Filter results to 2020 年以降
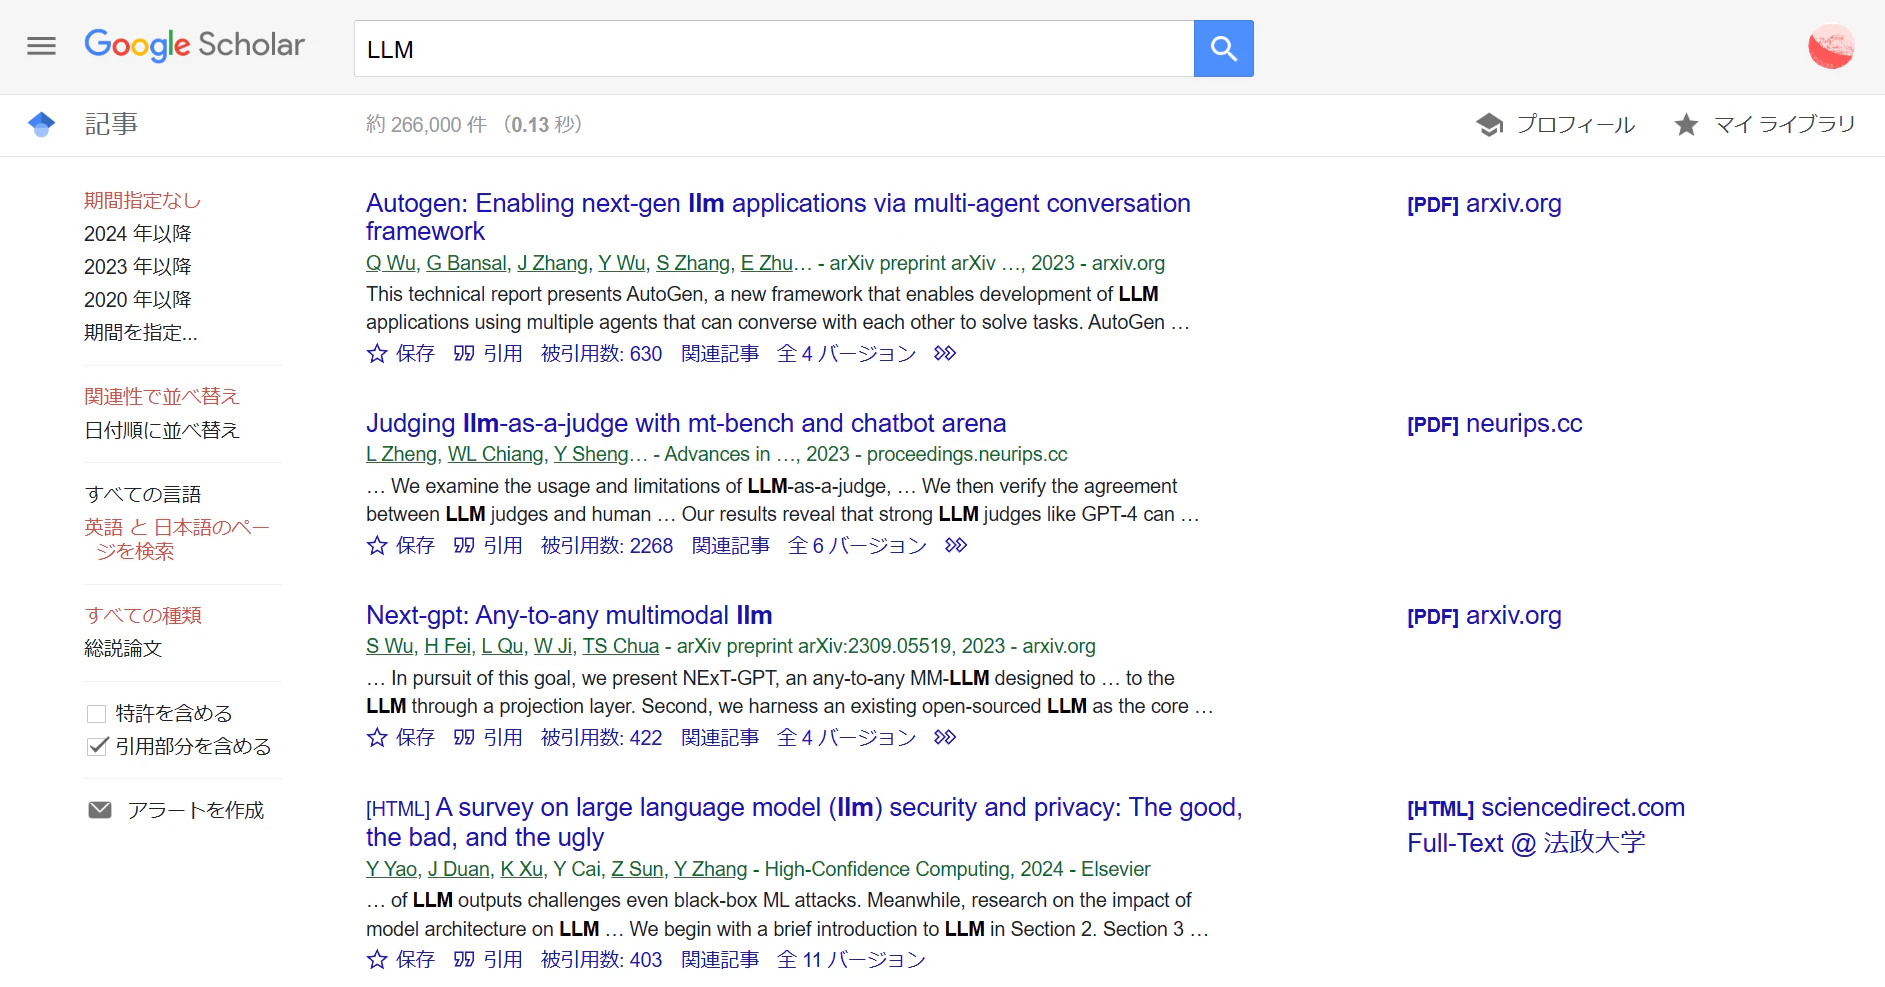The image size is (1885, 987). point(137,299)
